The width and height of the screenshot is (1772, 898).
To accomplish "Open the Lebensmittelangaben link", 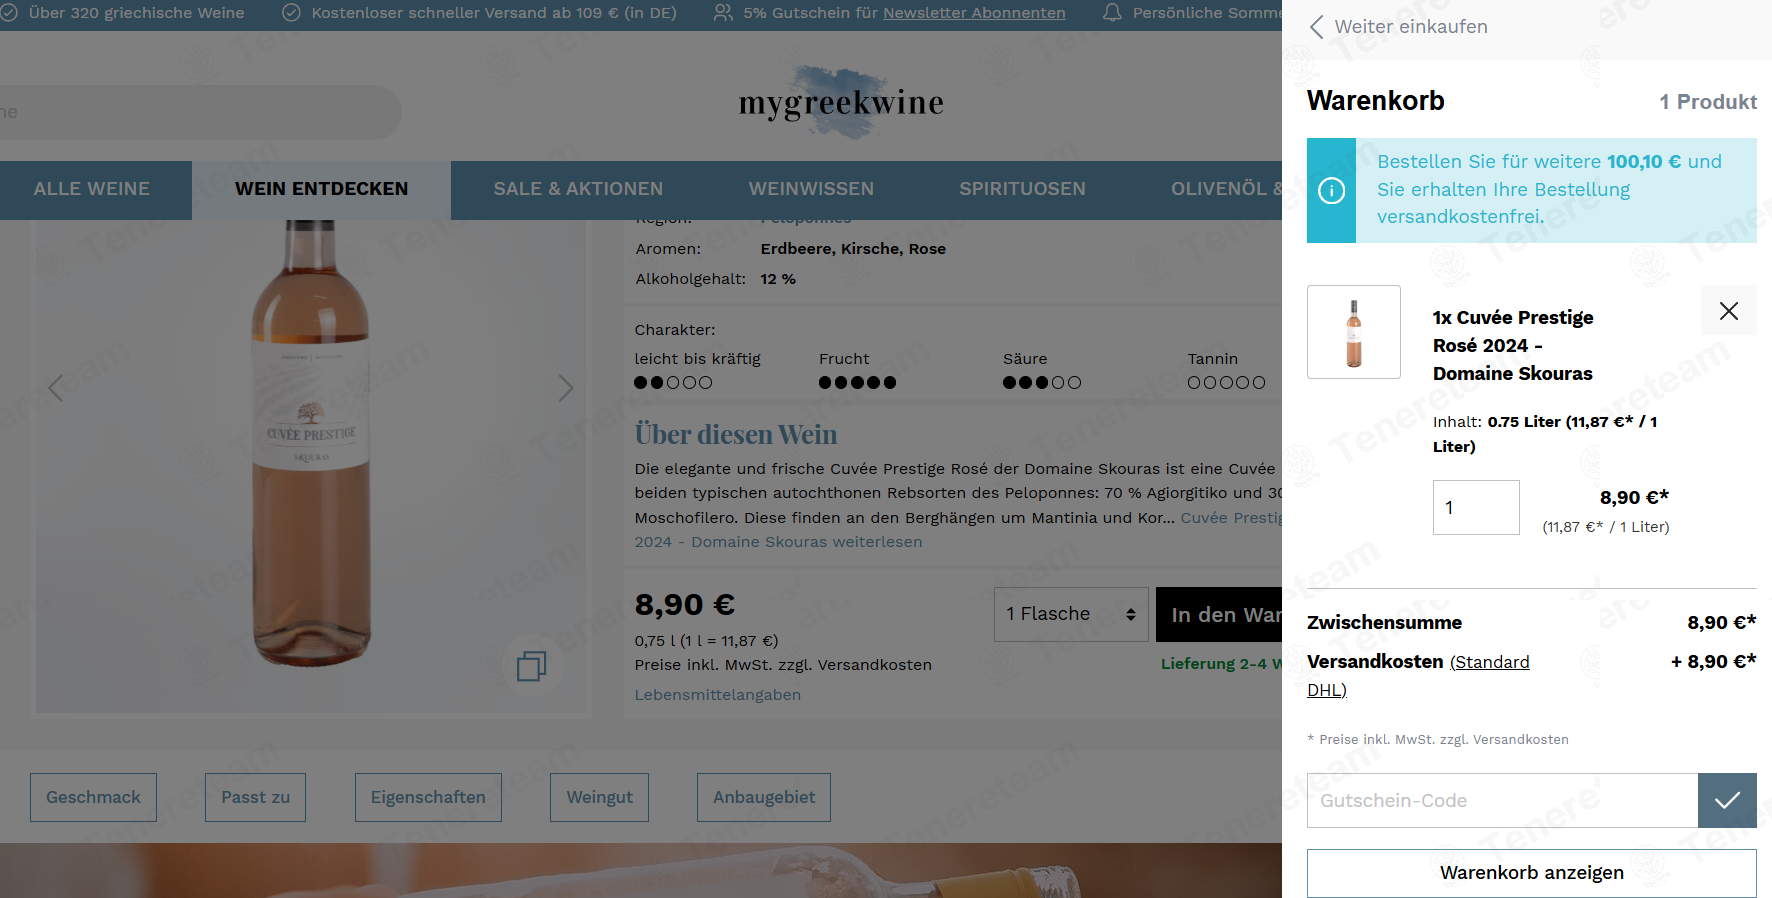I will [x=717, y=695].
